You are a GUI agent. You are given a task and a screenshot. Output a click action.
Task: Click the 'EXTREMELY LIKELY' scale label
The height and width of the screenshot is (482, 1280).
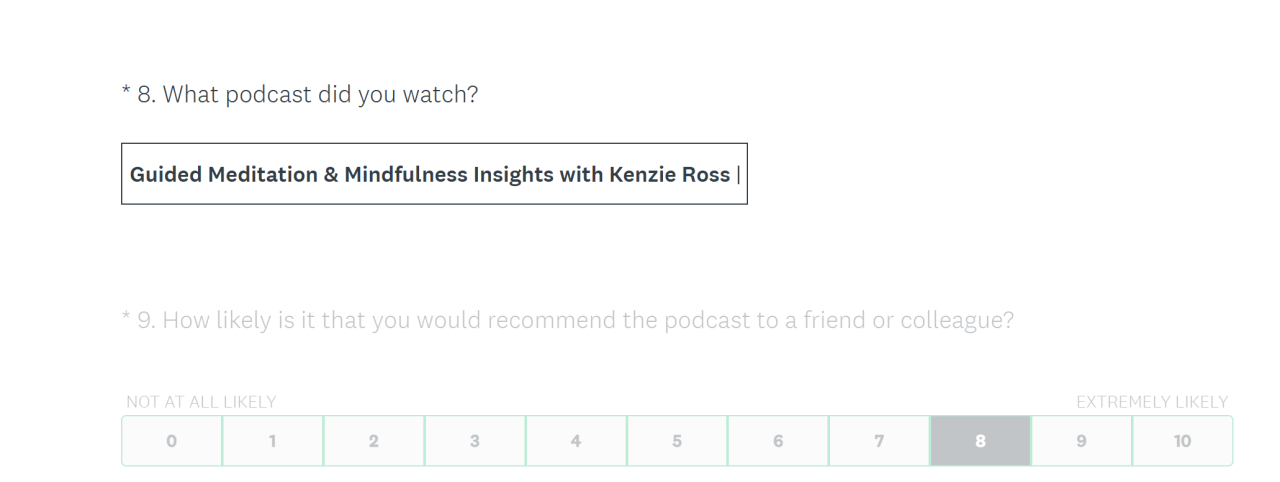(x=1152, y=402)
